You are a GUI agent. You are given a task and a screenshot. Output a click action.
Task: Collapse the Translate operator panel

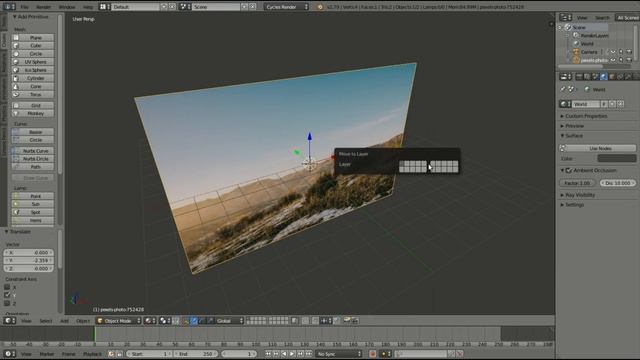(18, 231)
